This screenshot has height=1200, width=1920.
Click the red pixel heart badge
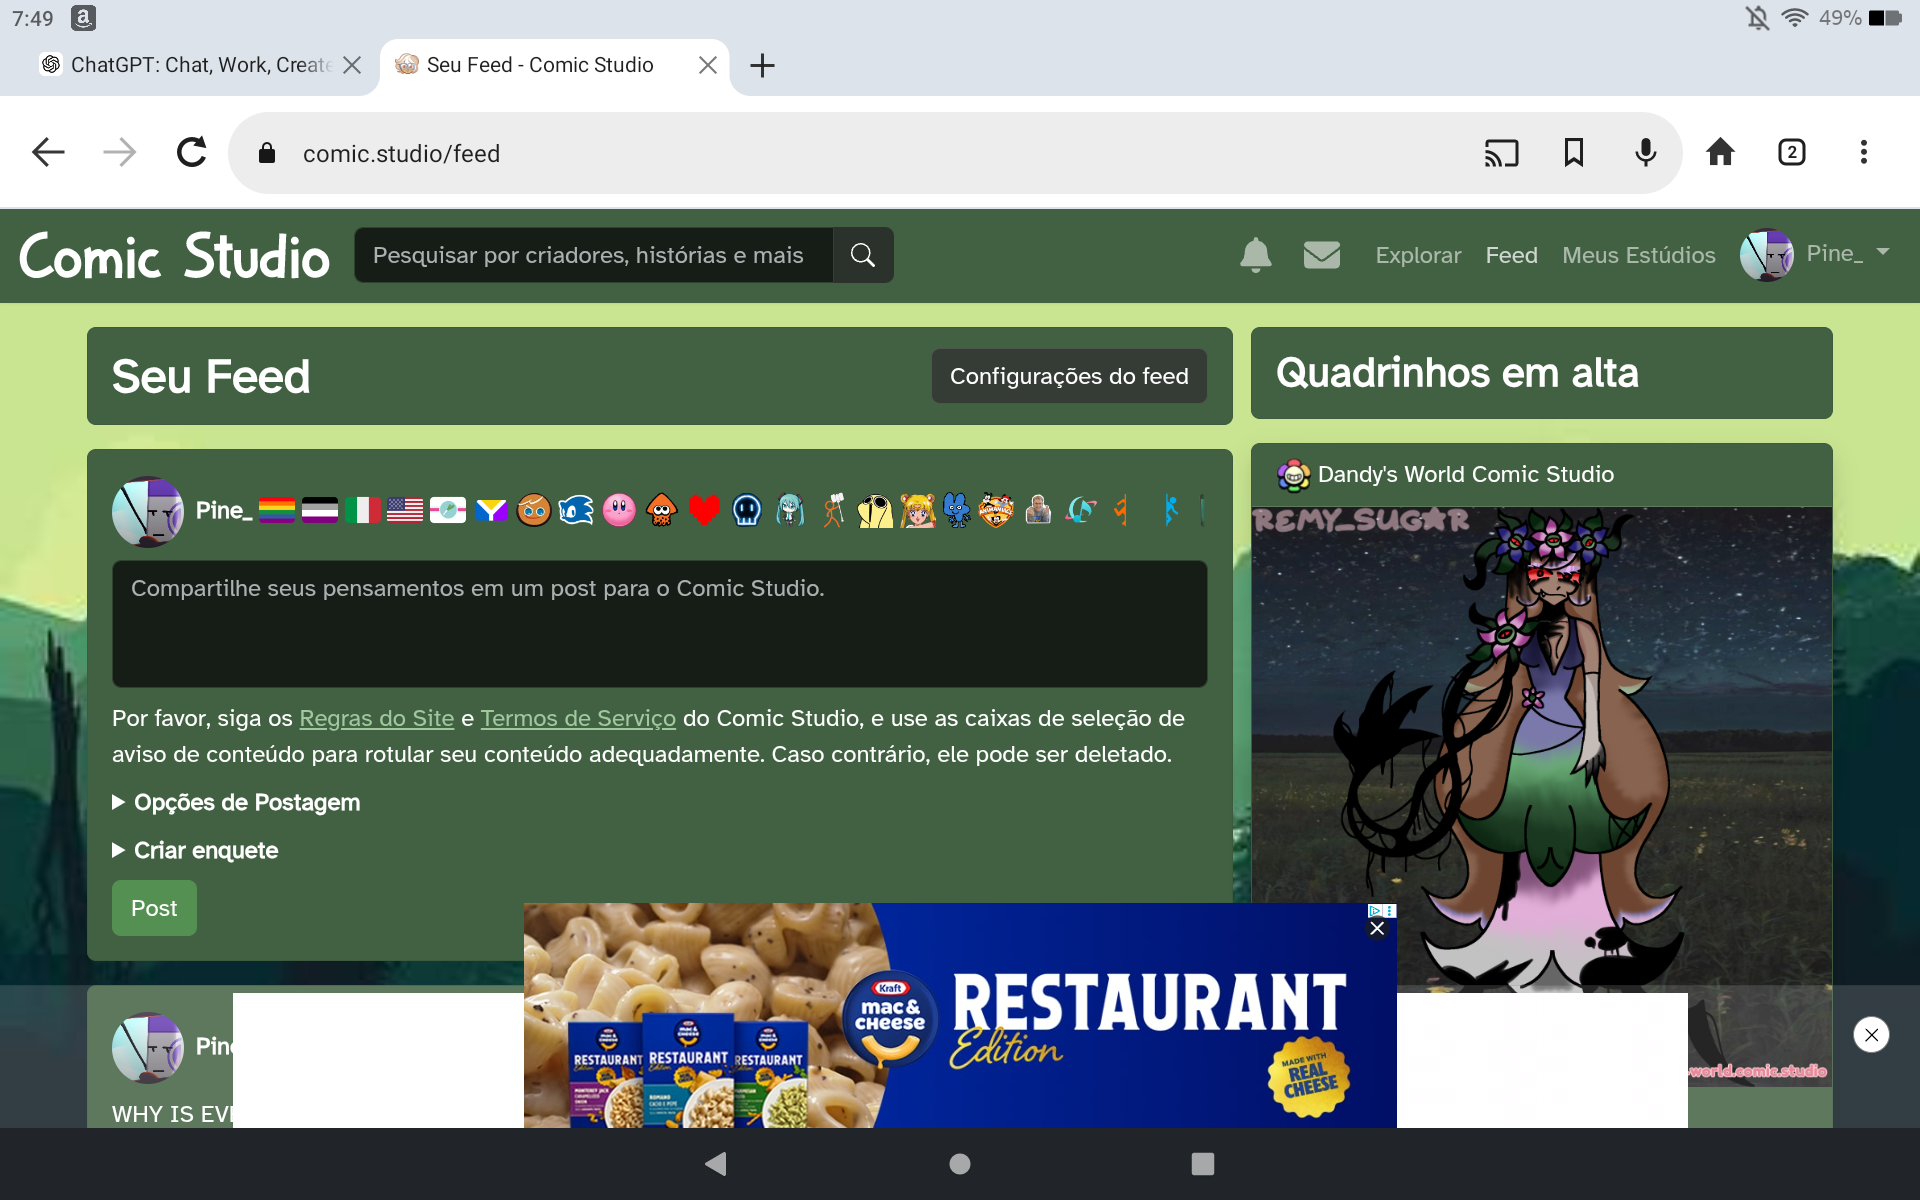[x=704, y=510]
